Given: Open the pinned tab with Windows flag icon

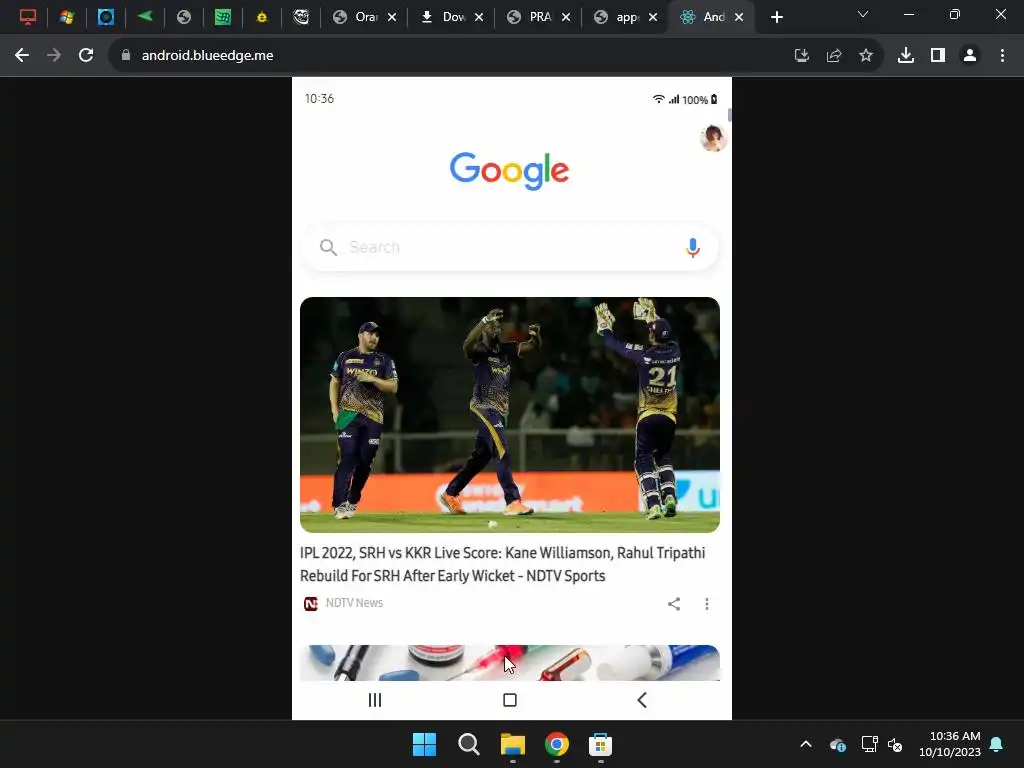Looking at the screenshot, I should [67, 17].
